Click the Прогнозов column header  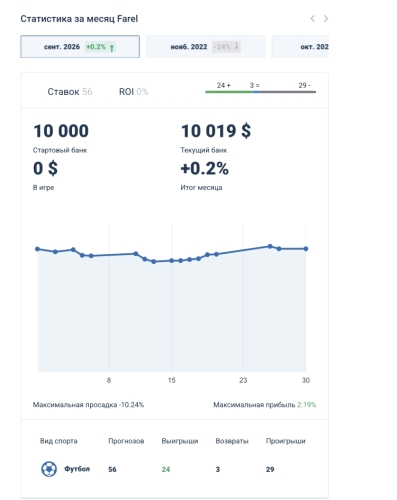tap(126, 441)
